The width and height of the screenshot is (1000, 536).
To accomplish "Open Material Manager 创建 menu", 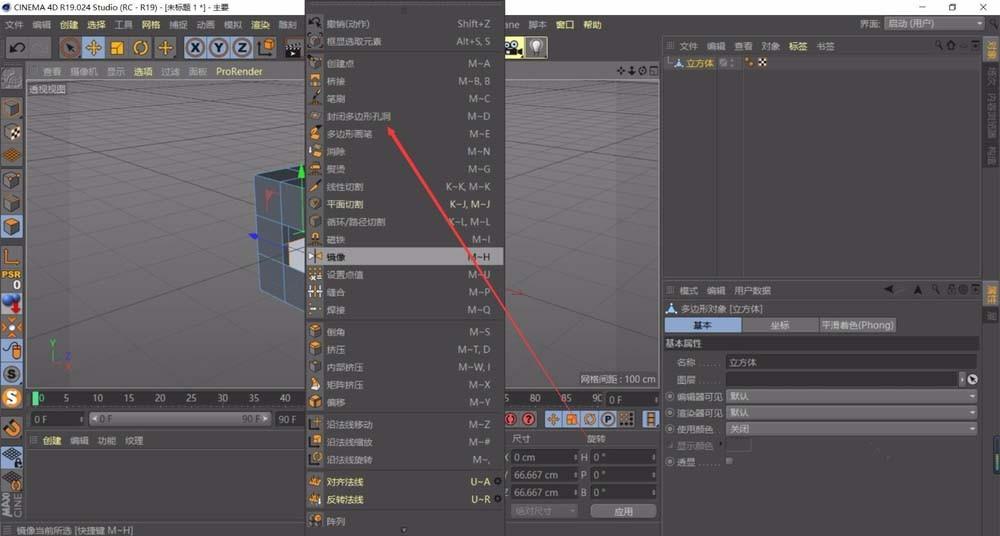I will (x=52, y=440).
